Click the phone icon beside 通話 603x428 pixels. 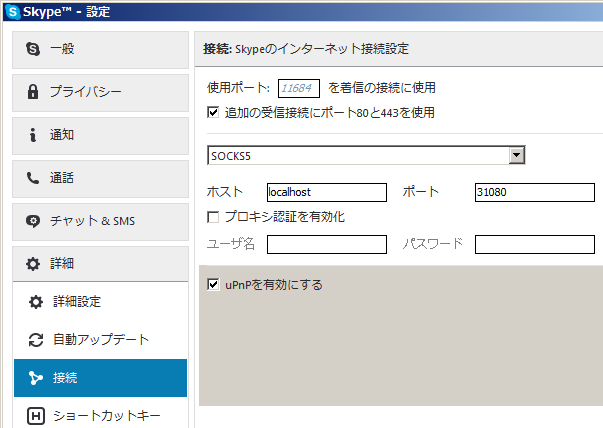click(x=33, y=178)
